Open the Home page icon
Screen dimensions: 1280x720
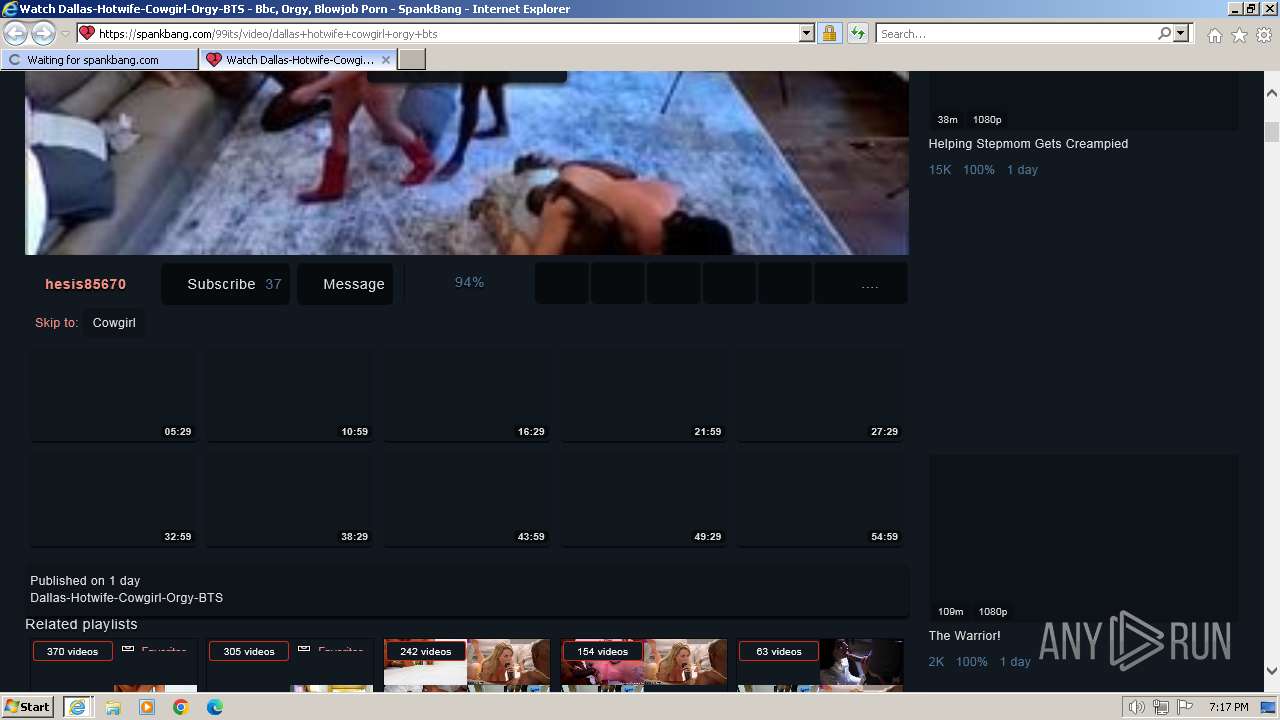click(x=1214, y=35)
